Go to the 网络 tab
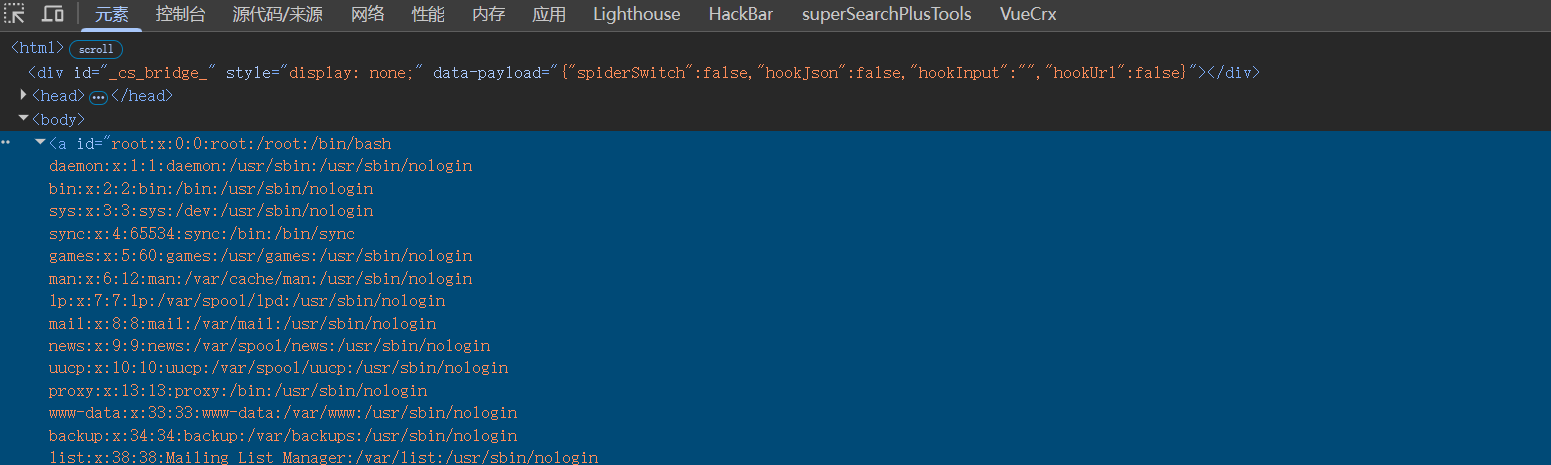This screenshot has width=1551, height=465. click(367, 14)
